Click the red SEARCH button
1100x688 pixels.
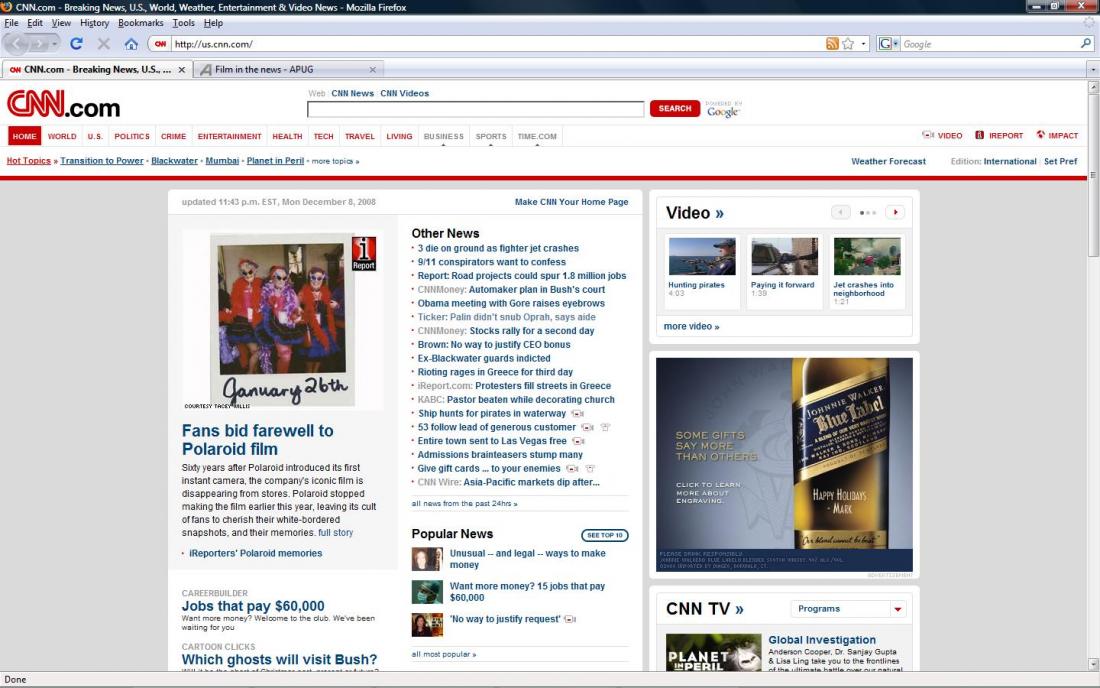pyautogui.click(x=675, y=109)
